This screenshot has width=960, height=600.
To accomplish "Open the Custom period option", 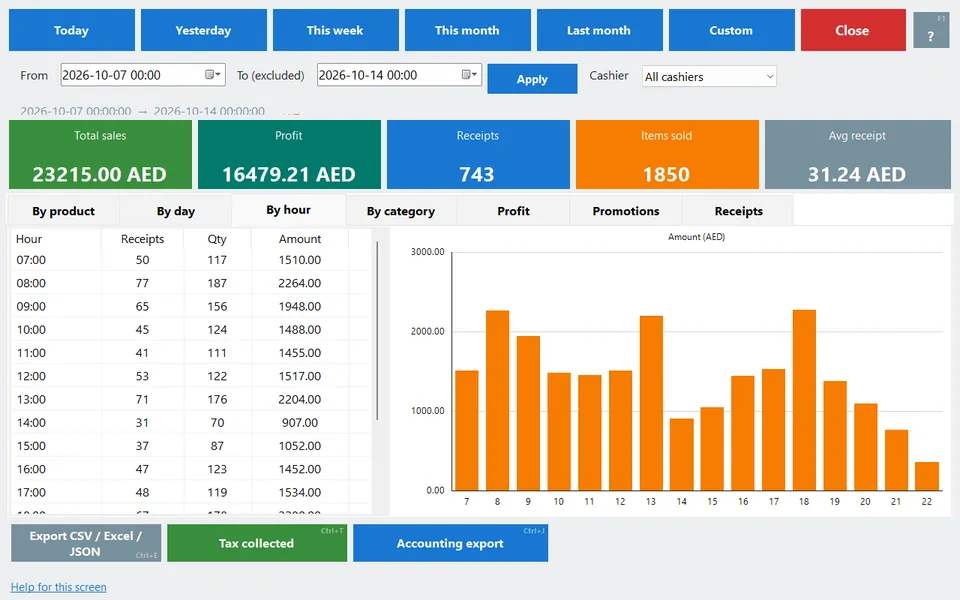I will click(x=732, y=30).
